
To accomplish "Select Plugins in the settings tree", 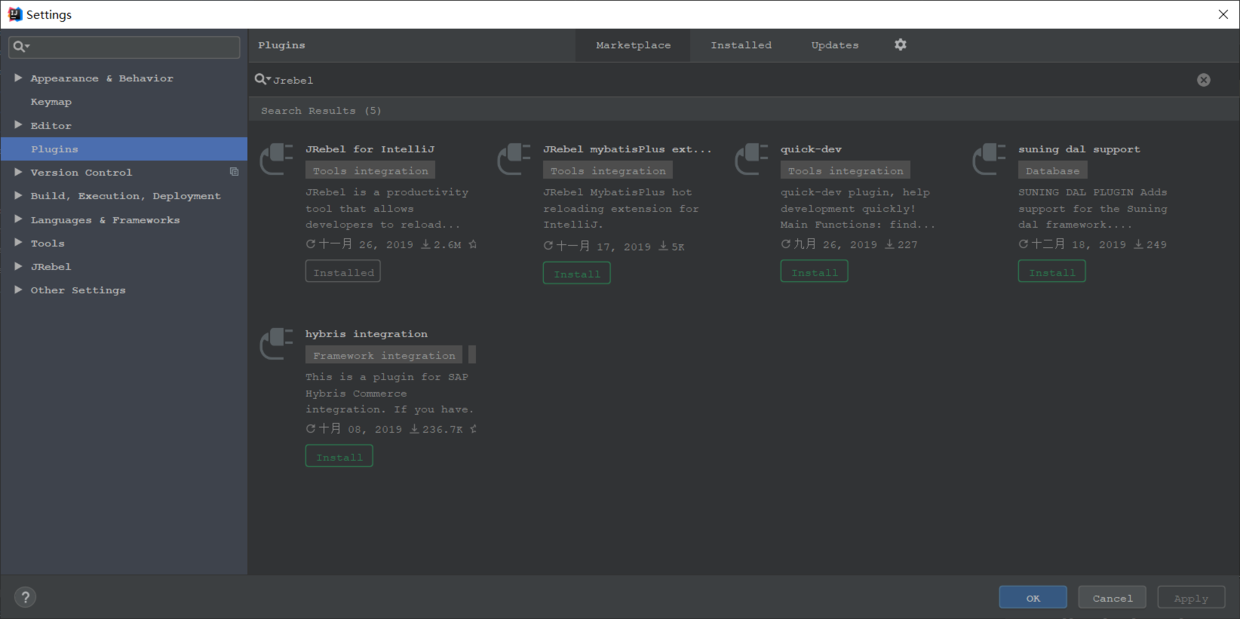I will [124, 149].
